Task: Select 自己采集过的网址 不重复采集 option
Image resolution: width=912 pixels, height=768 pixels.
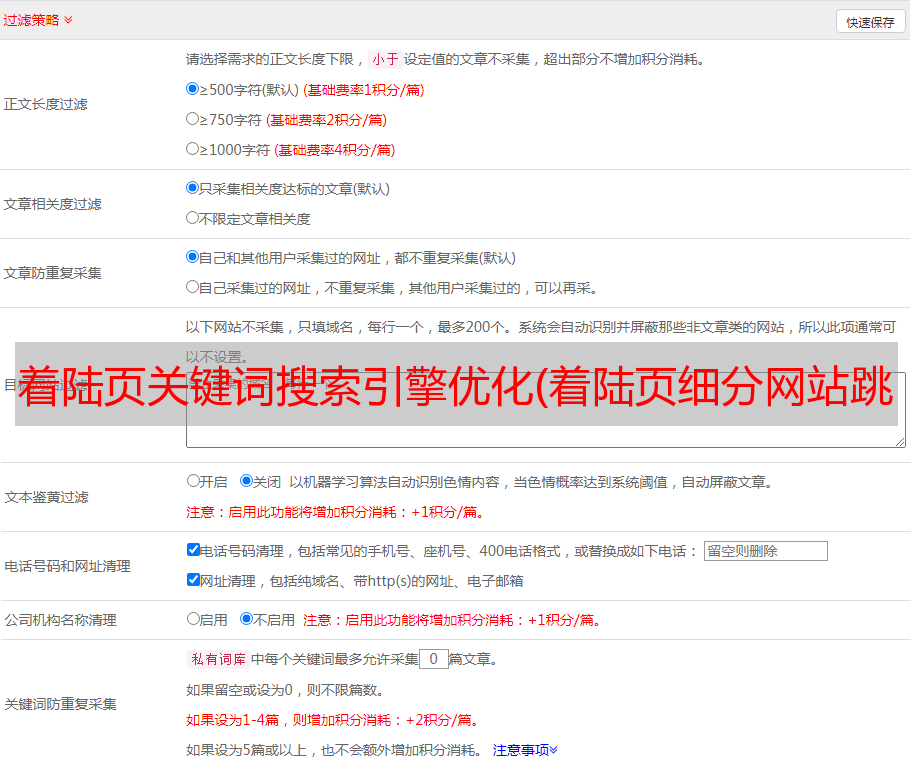Action: pos(193,287)
